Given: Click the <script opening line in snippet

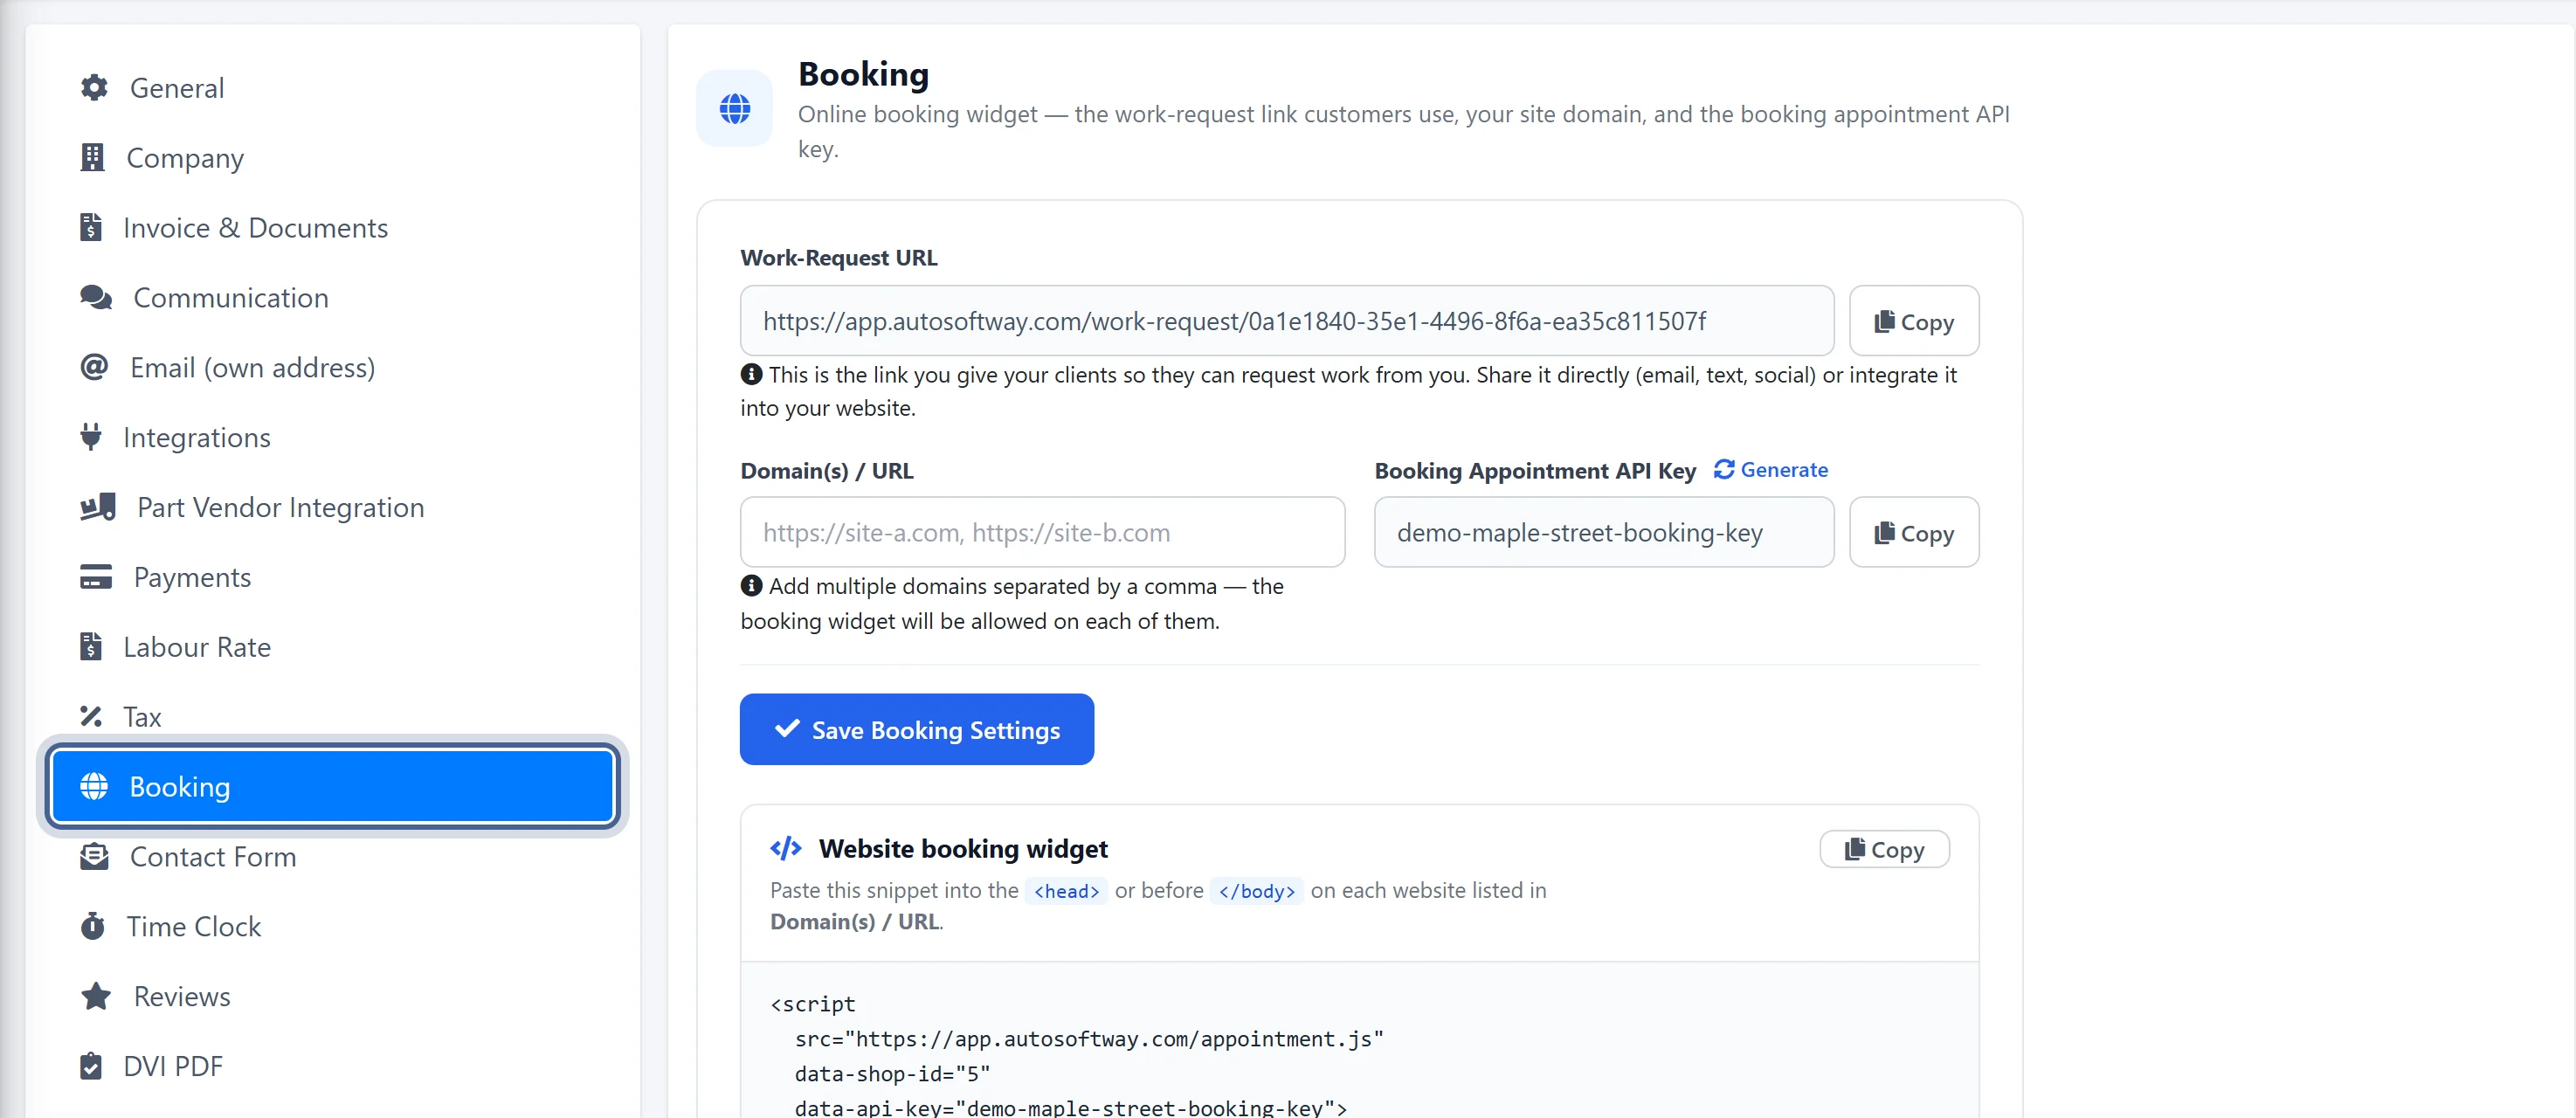Looking at the screenshot, I should coord(812,1004).
